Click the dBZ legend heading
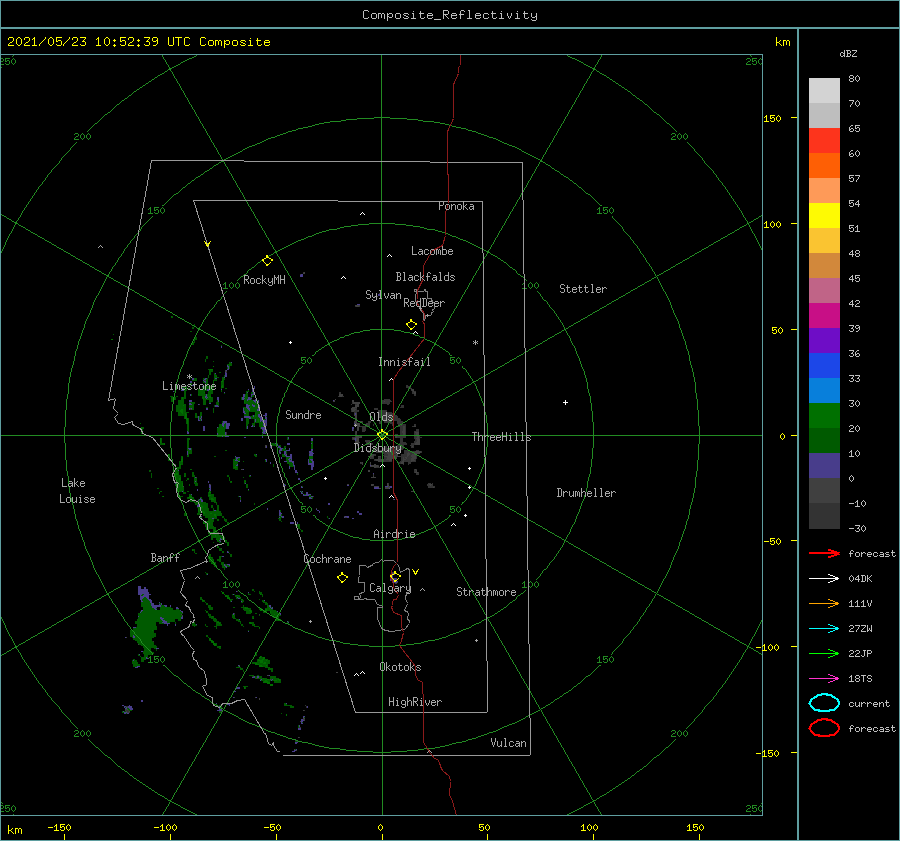The height and width of the screenshot is (841, 900). click(848, 53)
